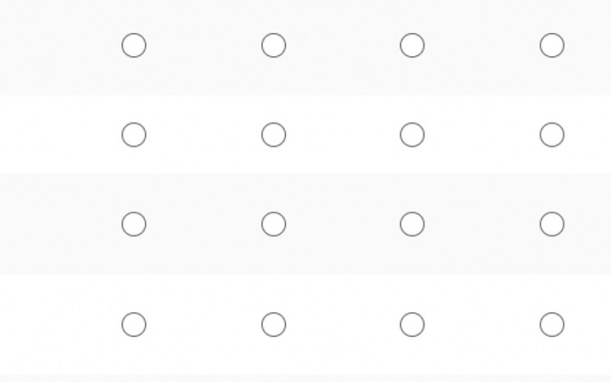The width and height of the screenshot is (611, 383).
Task: Mark third row, second column radio button
Action: [x=274, y=224]
